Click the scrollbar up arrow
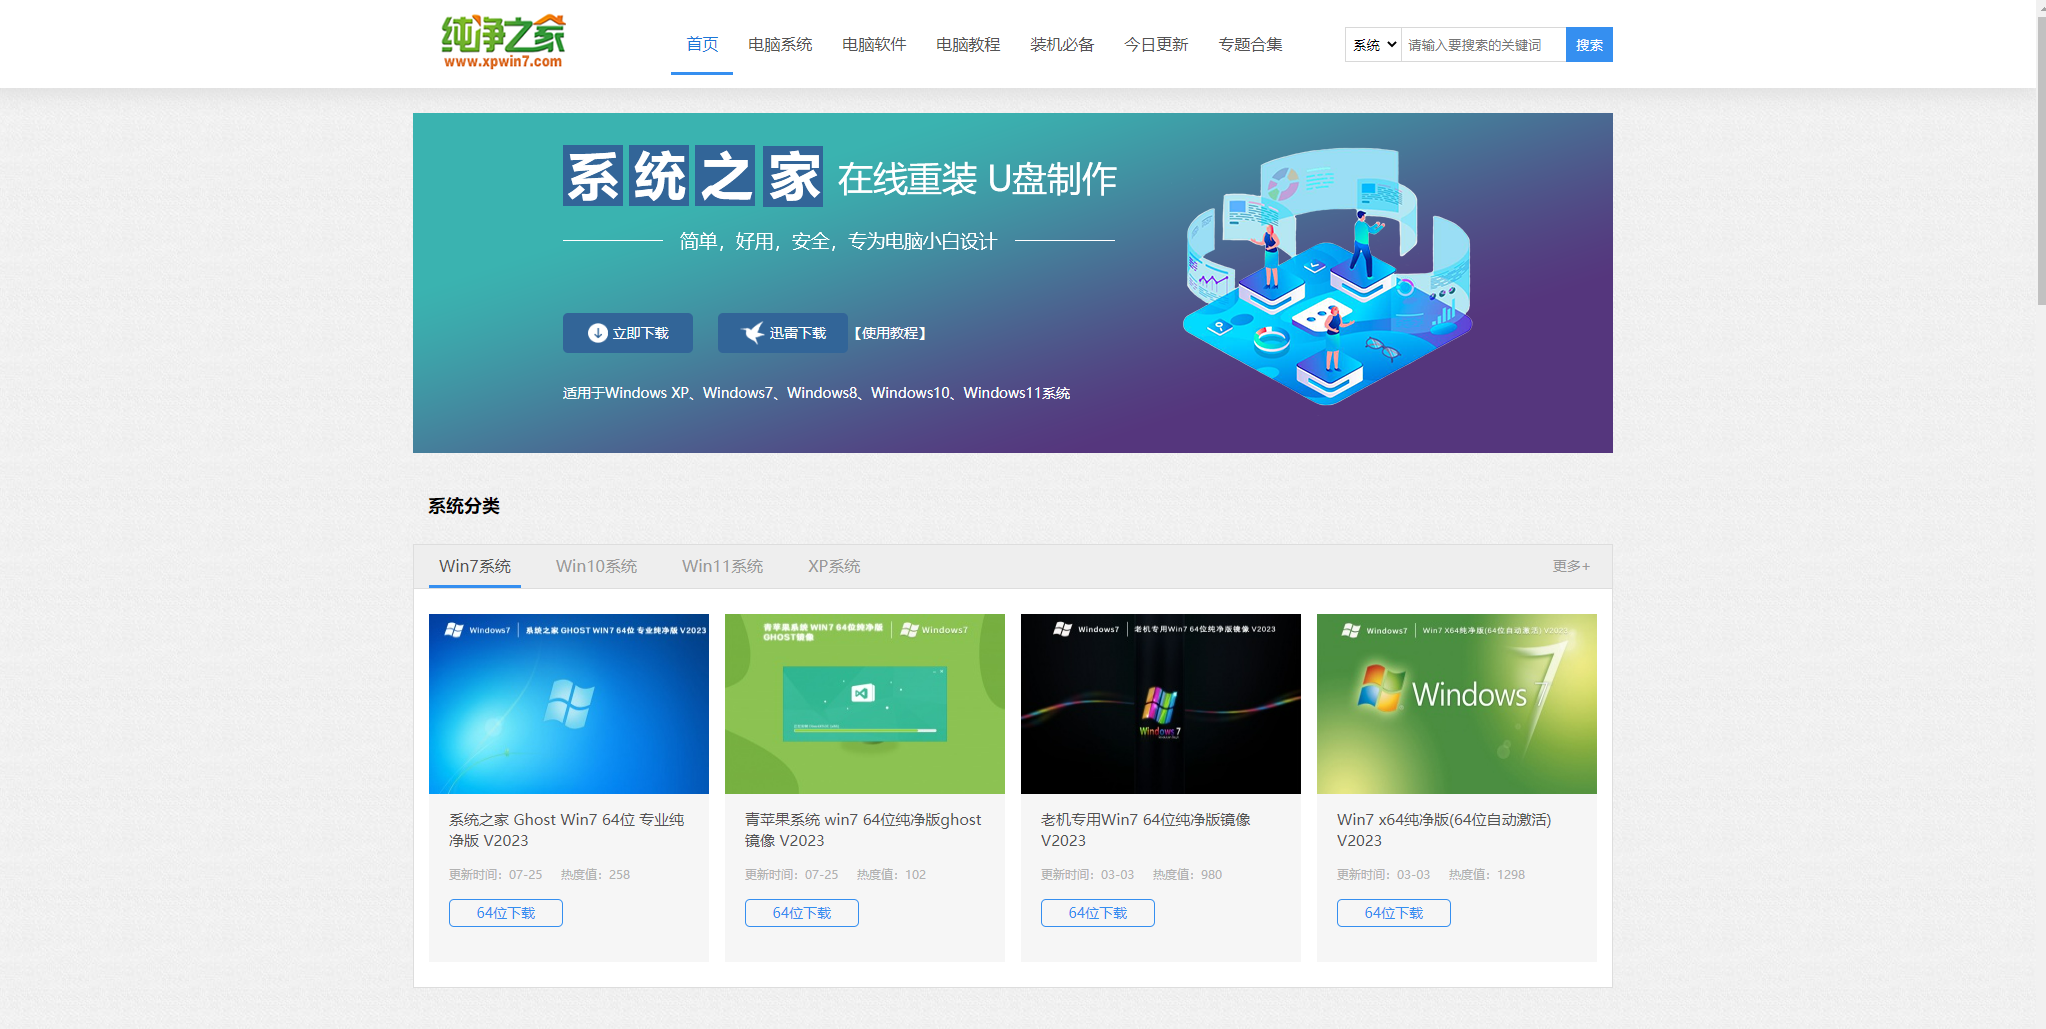This screenshot has height=1029, width=2046. tap(2041, 7)
